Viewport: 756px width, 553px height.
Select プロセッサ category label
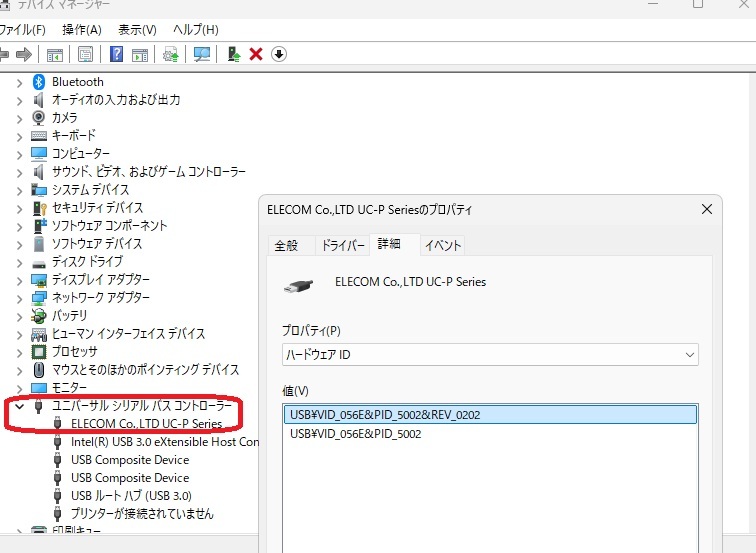(x=75, y=351)
